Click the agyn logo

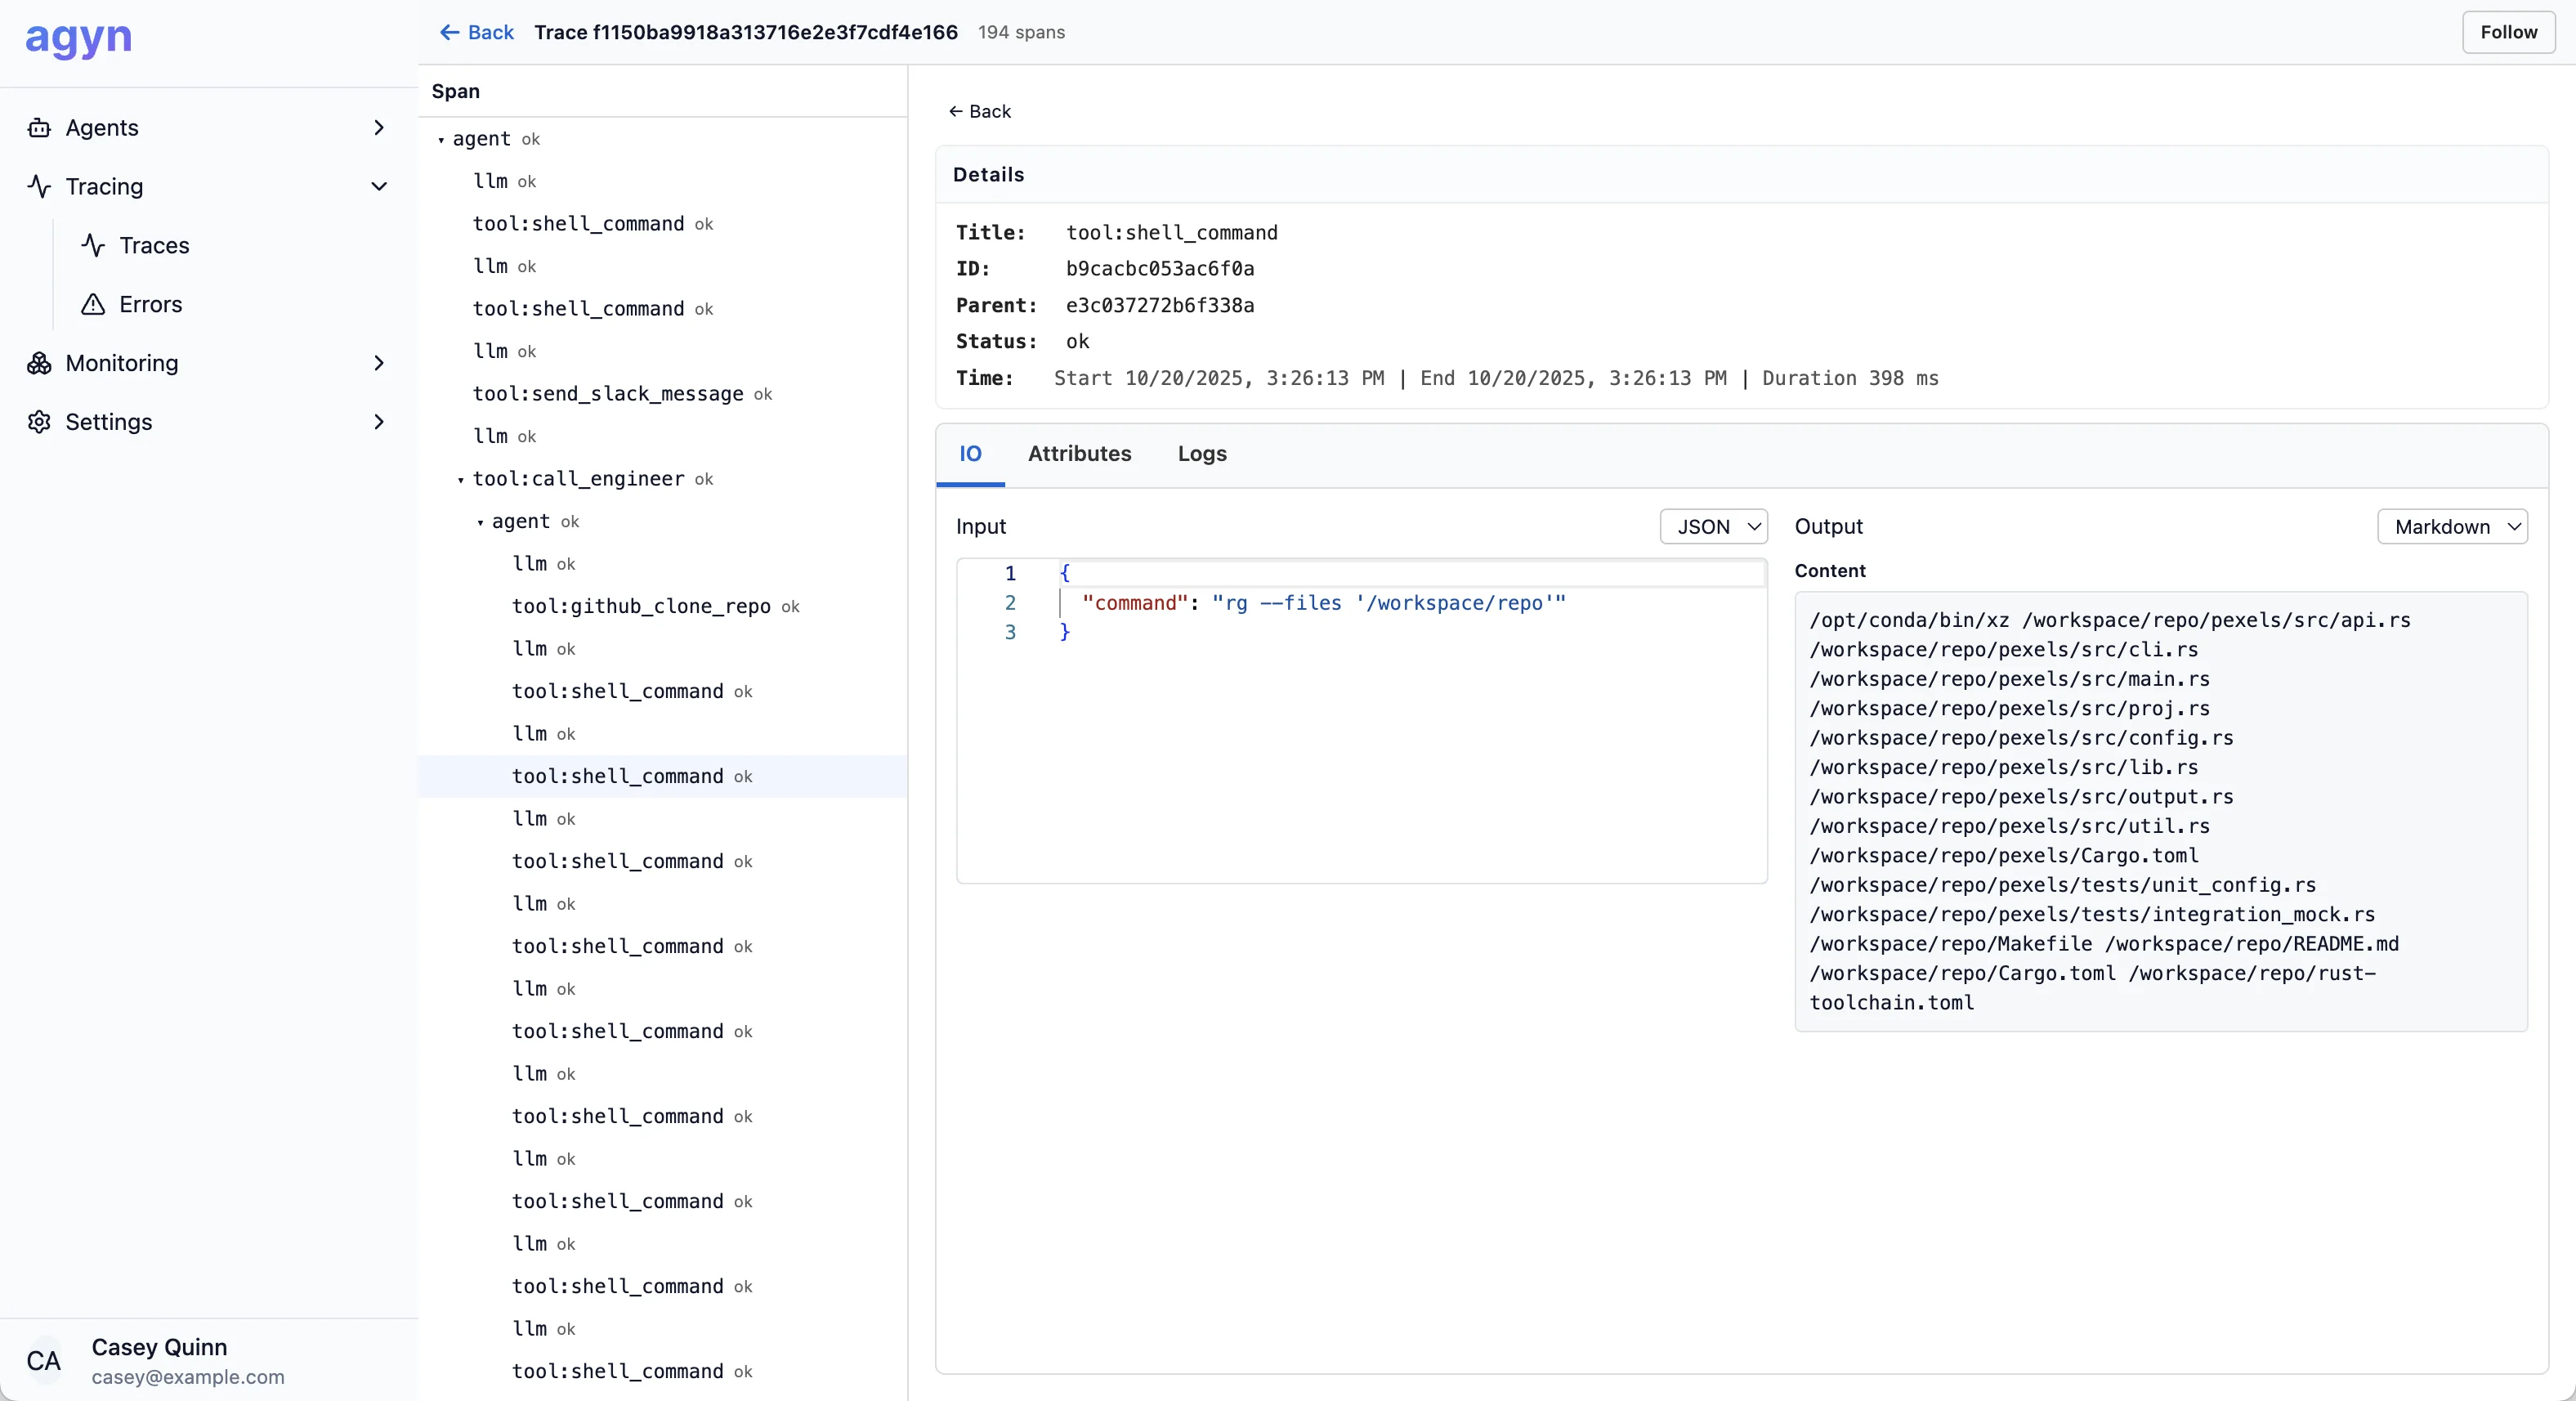[78, 38]
